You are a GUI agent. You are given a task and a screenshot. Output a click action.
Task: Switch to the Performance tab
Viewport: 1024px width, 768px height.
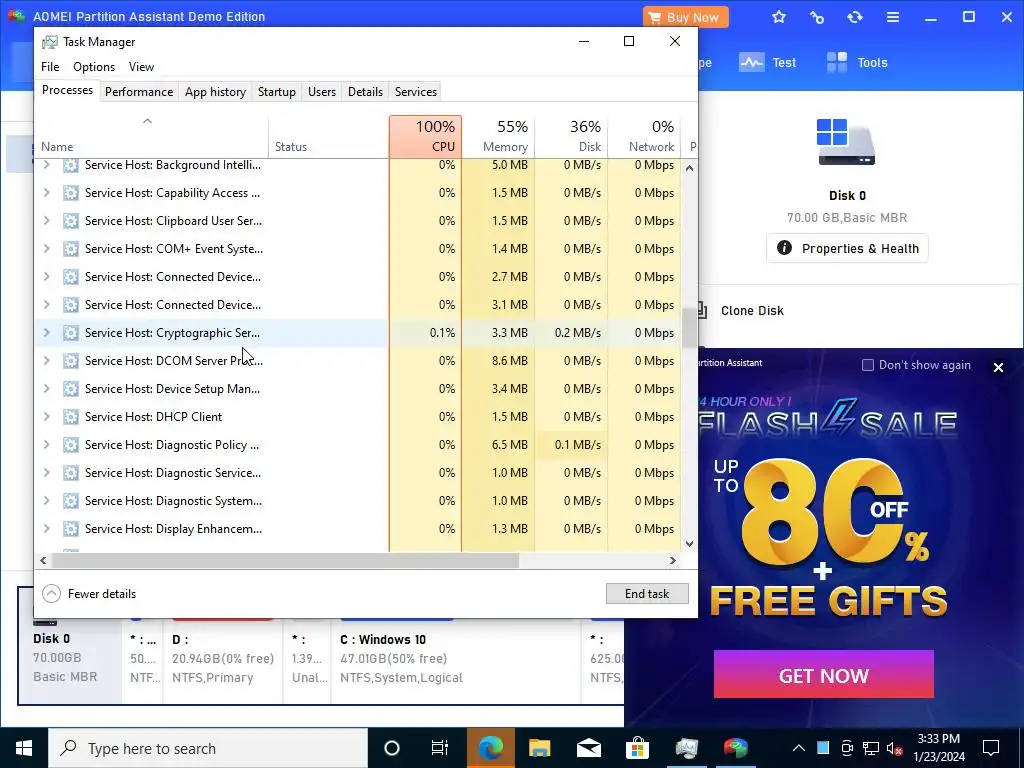[x=139, y=91]
